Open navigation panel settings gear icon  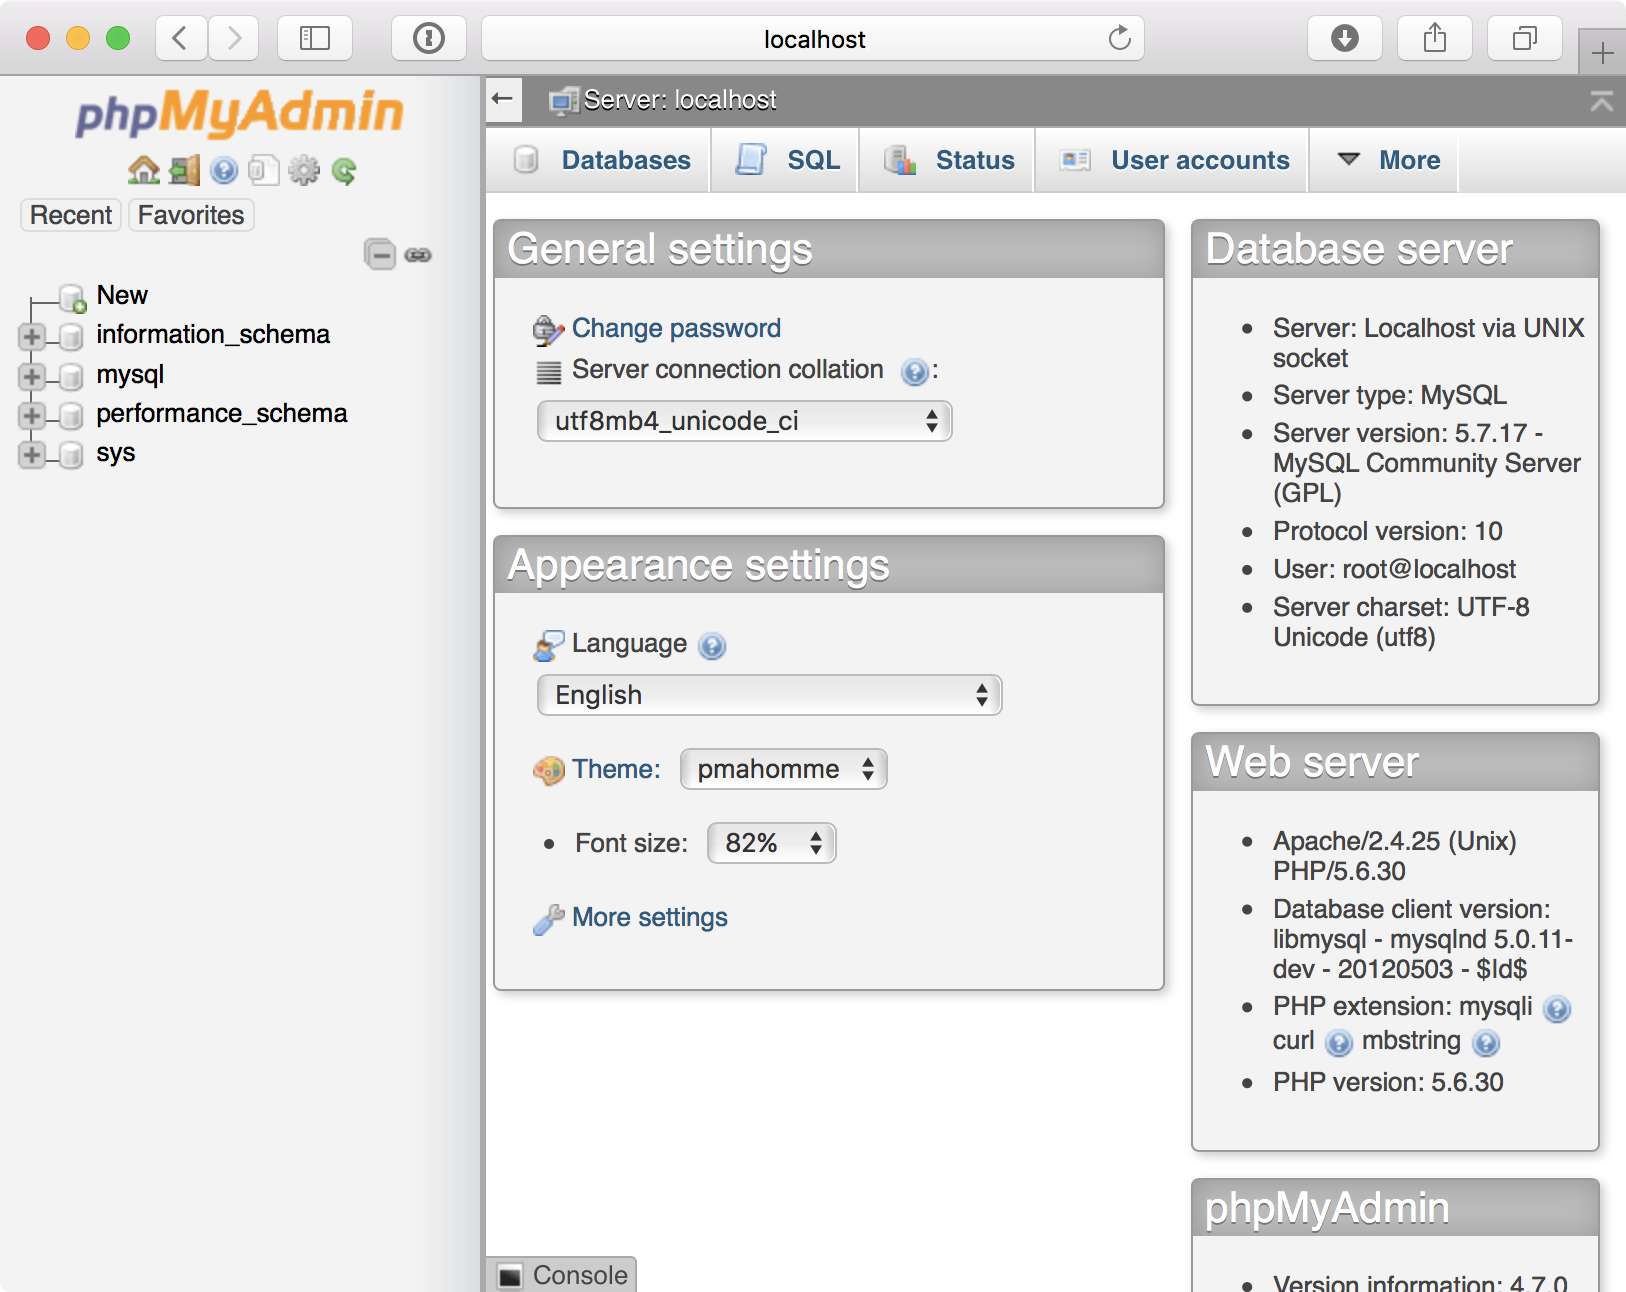pos(304,171)
